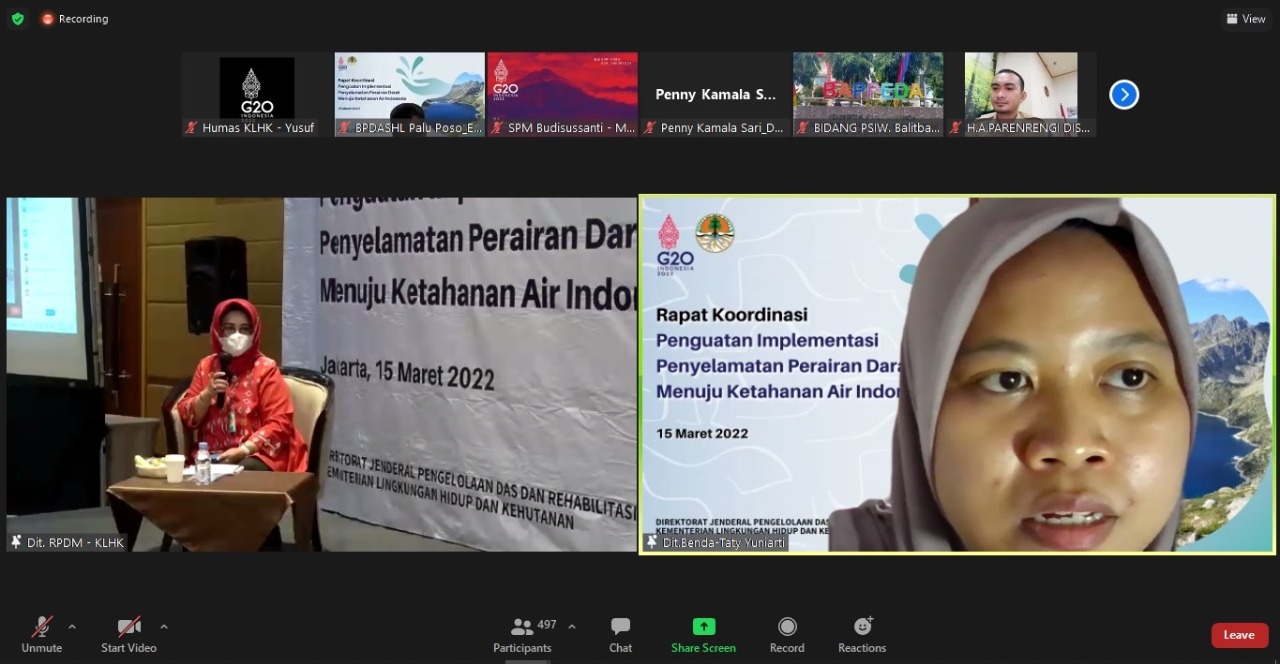Select the BPDASHL Palu Poso video thumbnail

click(x=409, y=94)
